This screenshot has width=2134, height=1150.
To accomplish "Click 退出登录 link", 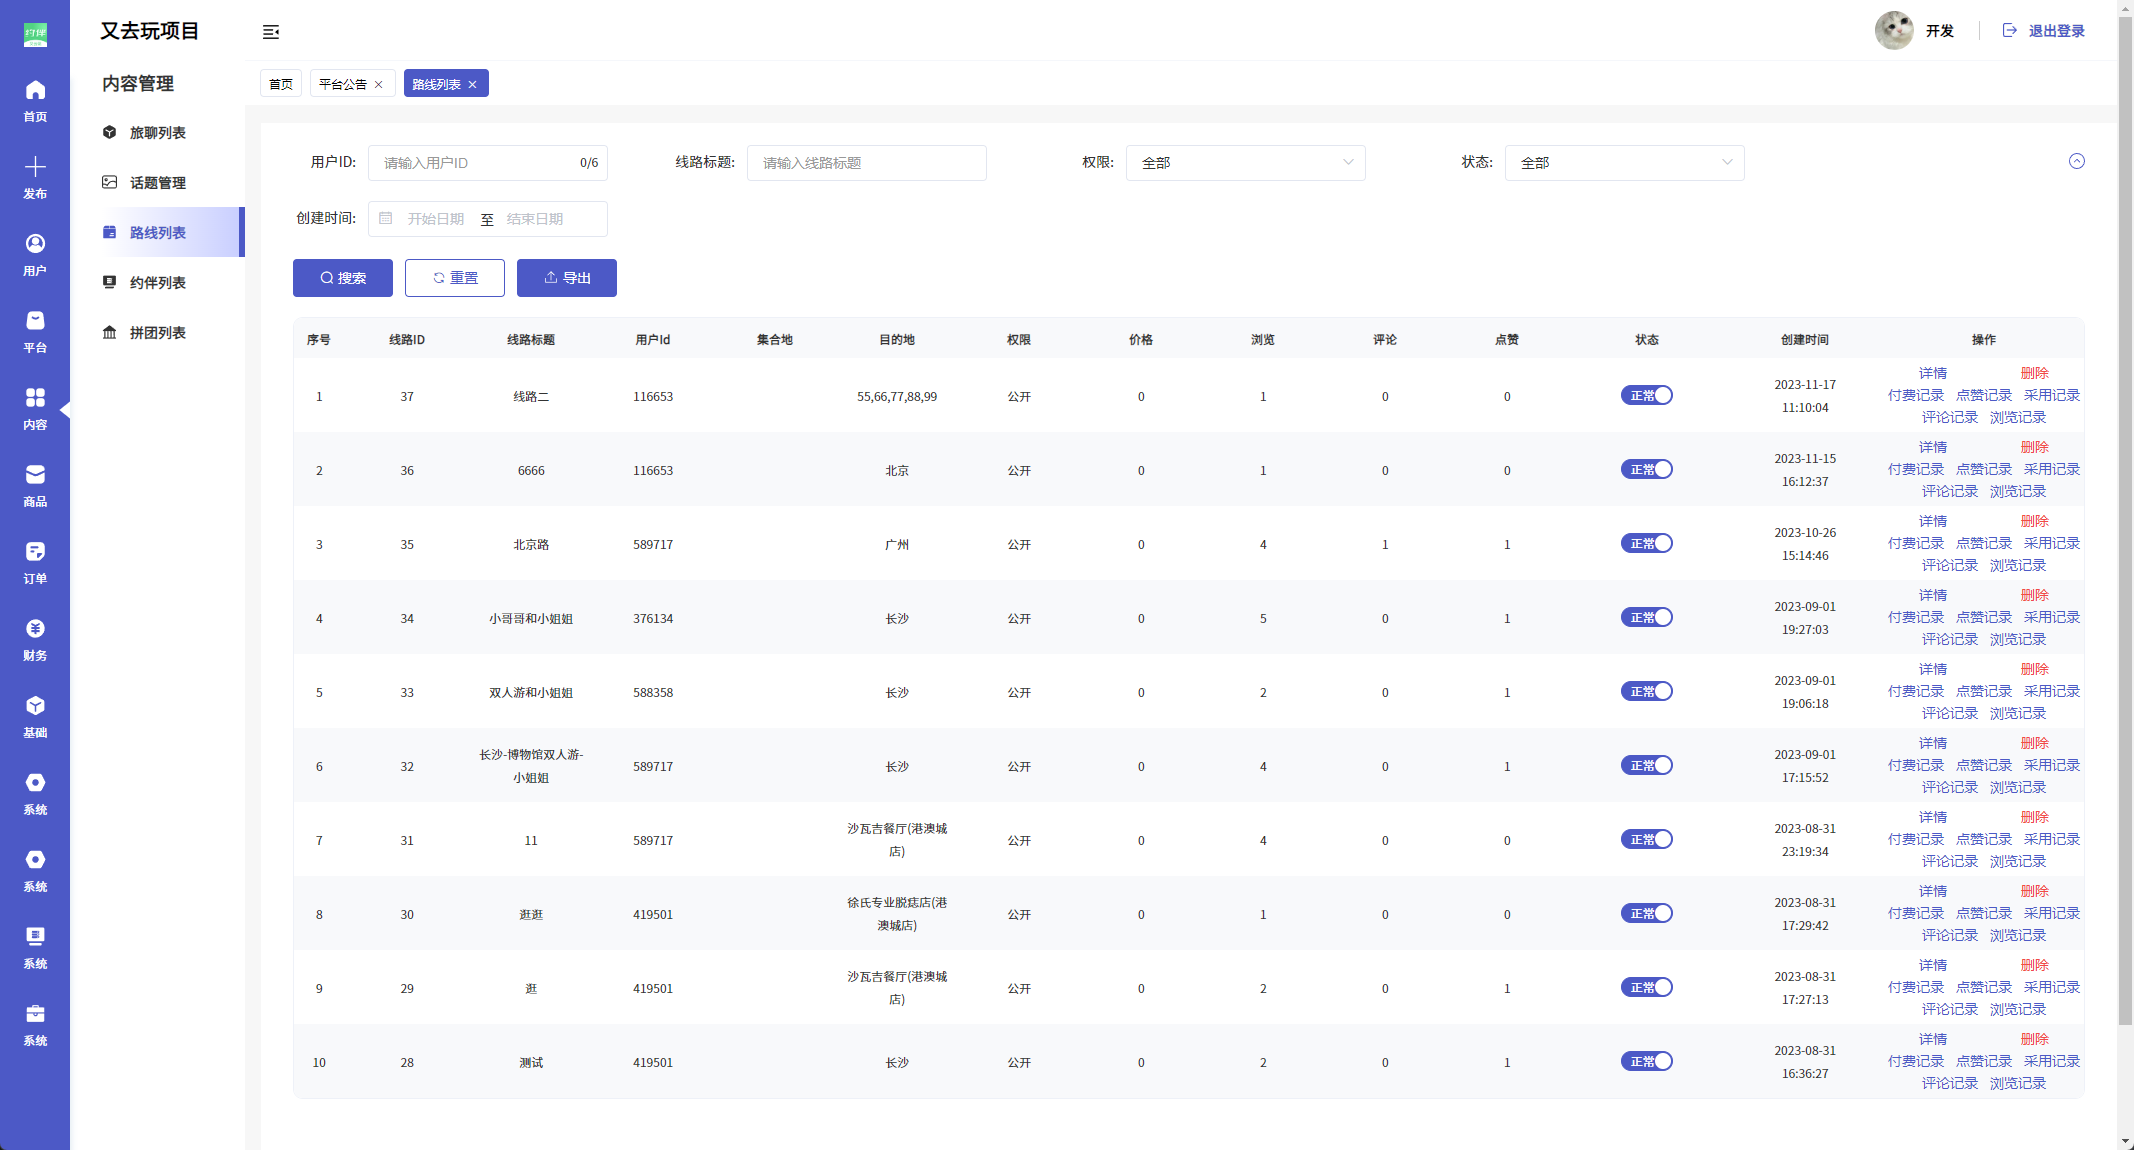I will pos(2057,31).
